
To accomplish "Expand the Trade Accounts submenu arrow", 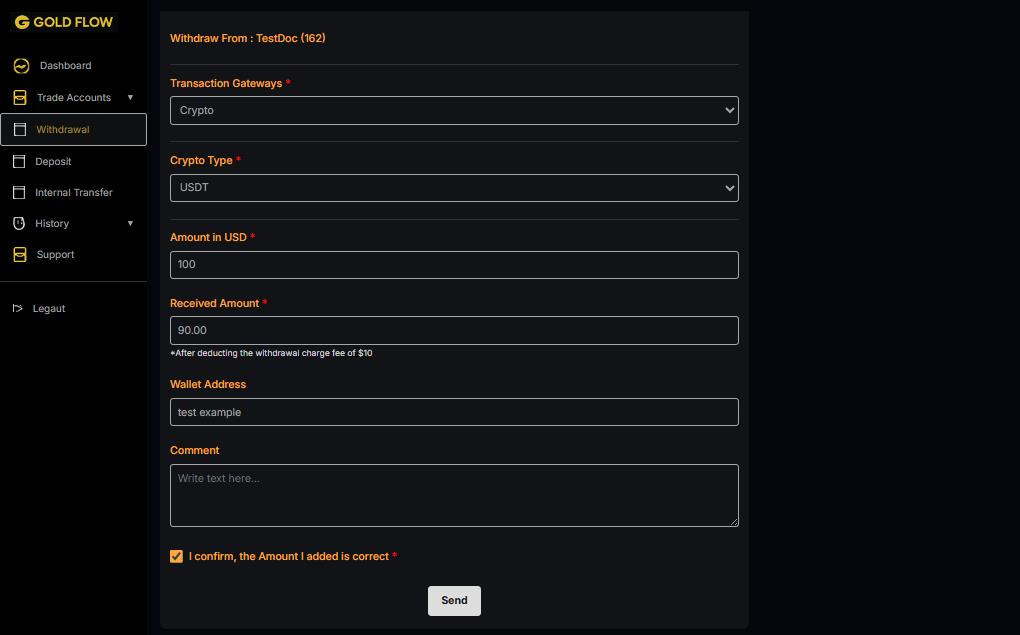I will click(x=130, y=98).
